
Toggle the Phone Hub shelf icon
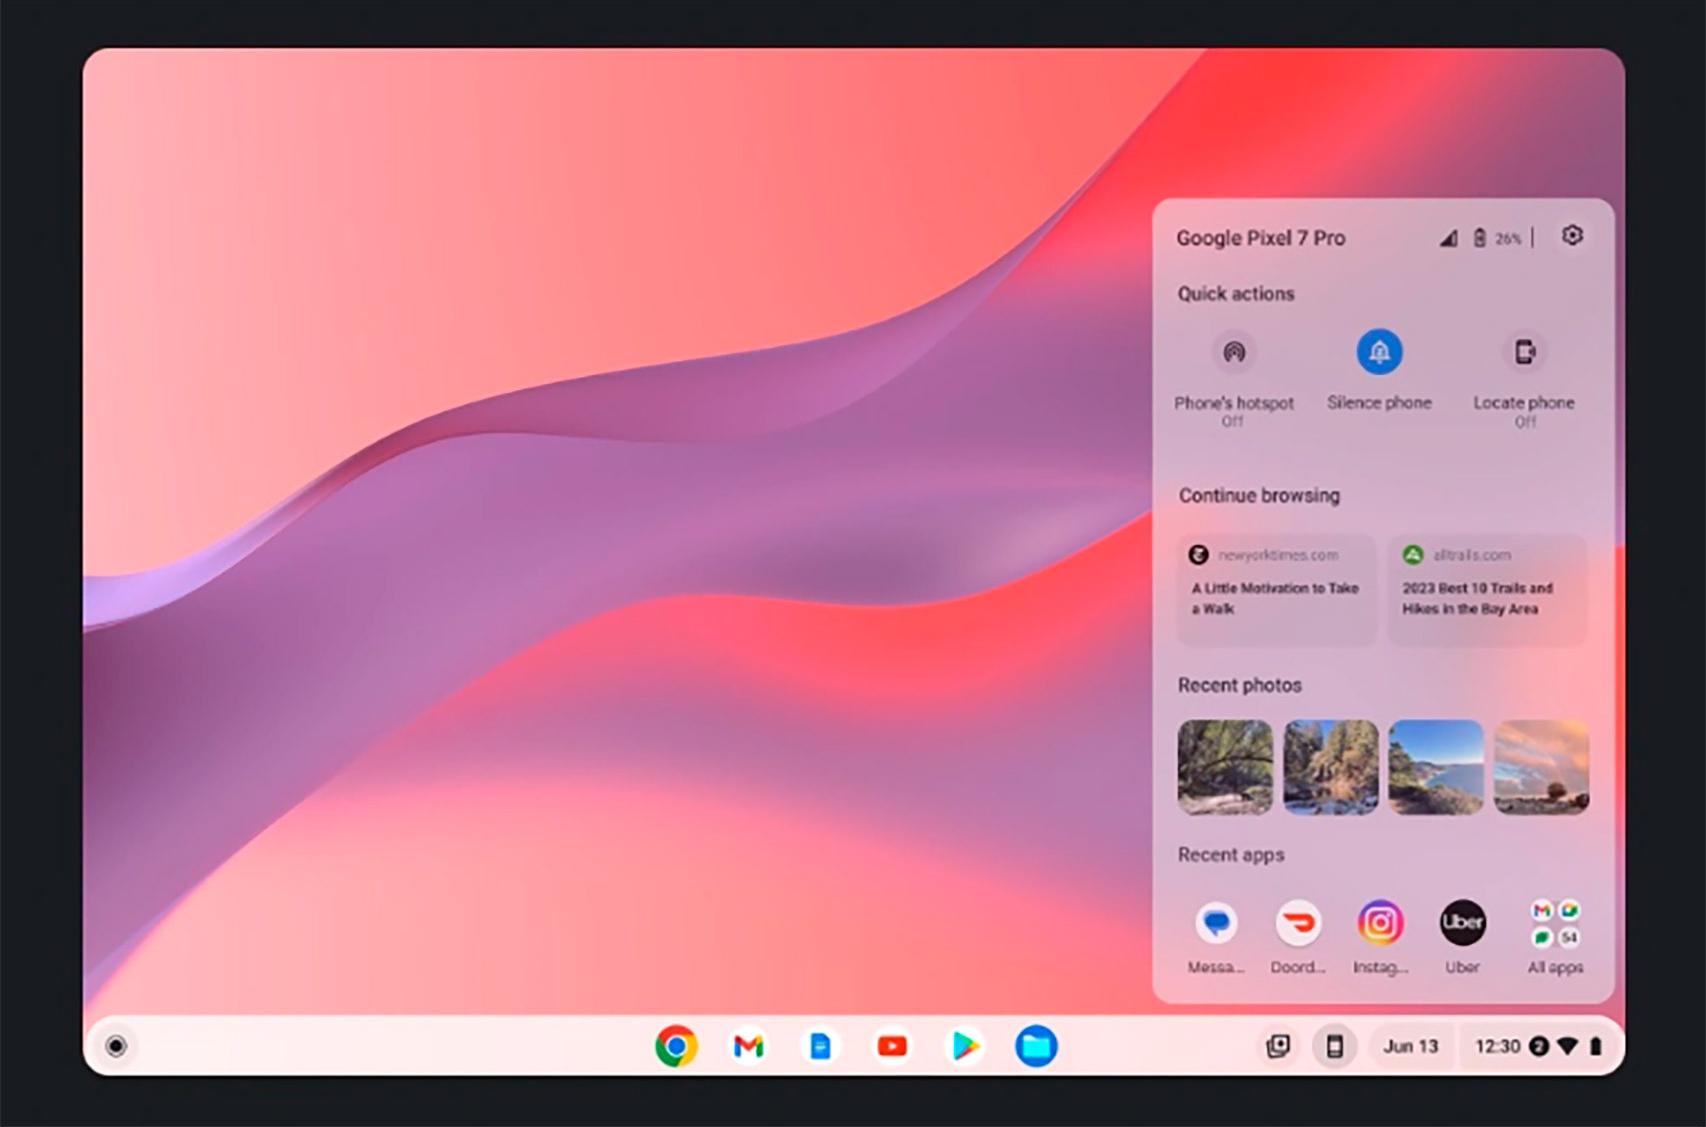click(1334, 1046)
